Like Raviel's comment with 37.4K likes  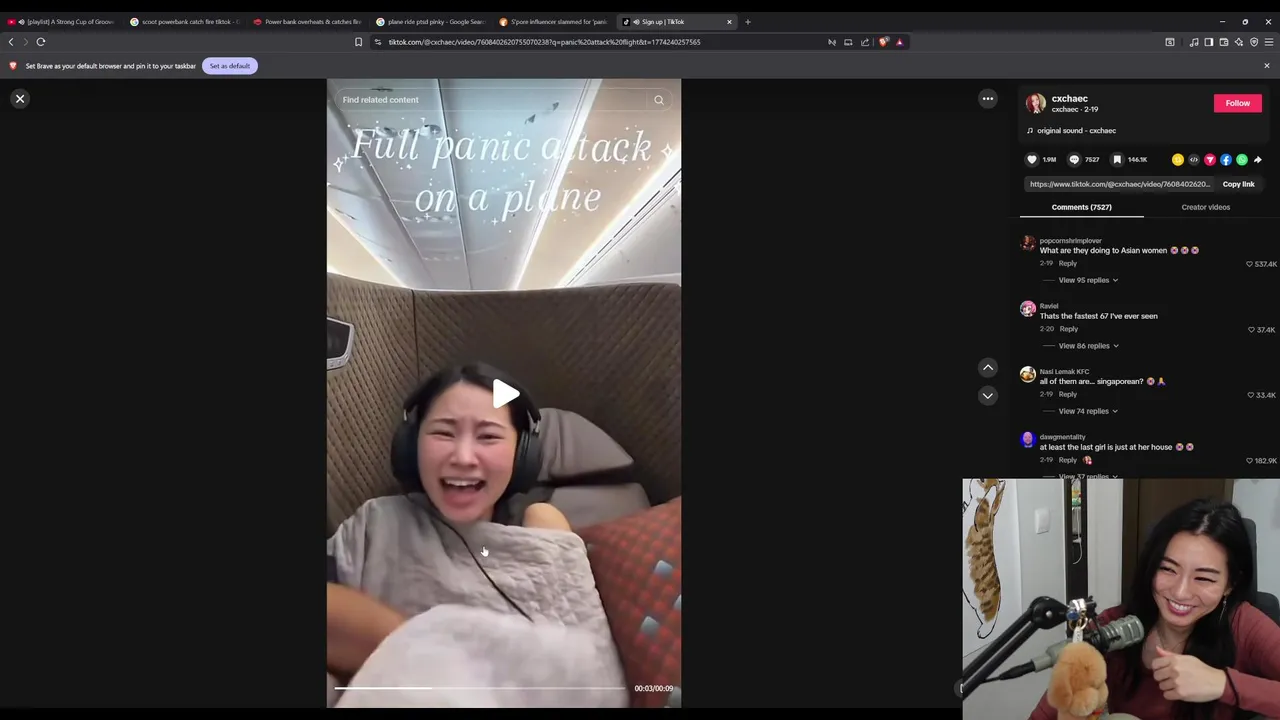point(1252,330)
